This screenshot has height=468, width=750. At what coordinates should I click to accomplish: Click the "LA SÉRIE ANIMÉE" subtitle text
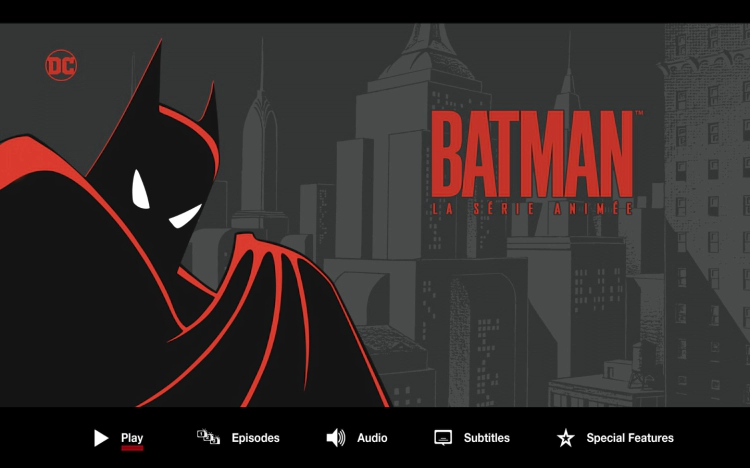pyautogui.click(x=532, y=209)
